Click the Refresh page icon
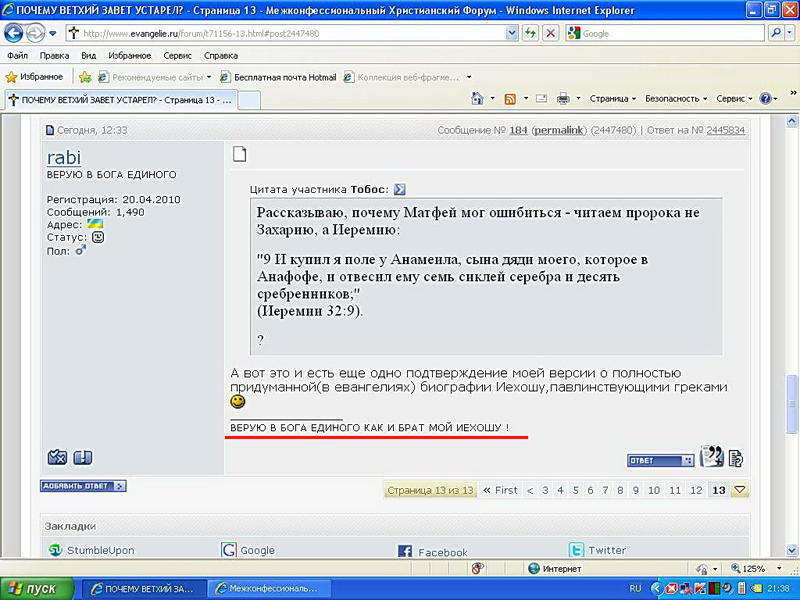The image size is (800, 600). coord(530,33)
